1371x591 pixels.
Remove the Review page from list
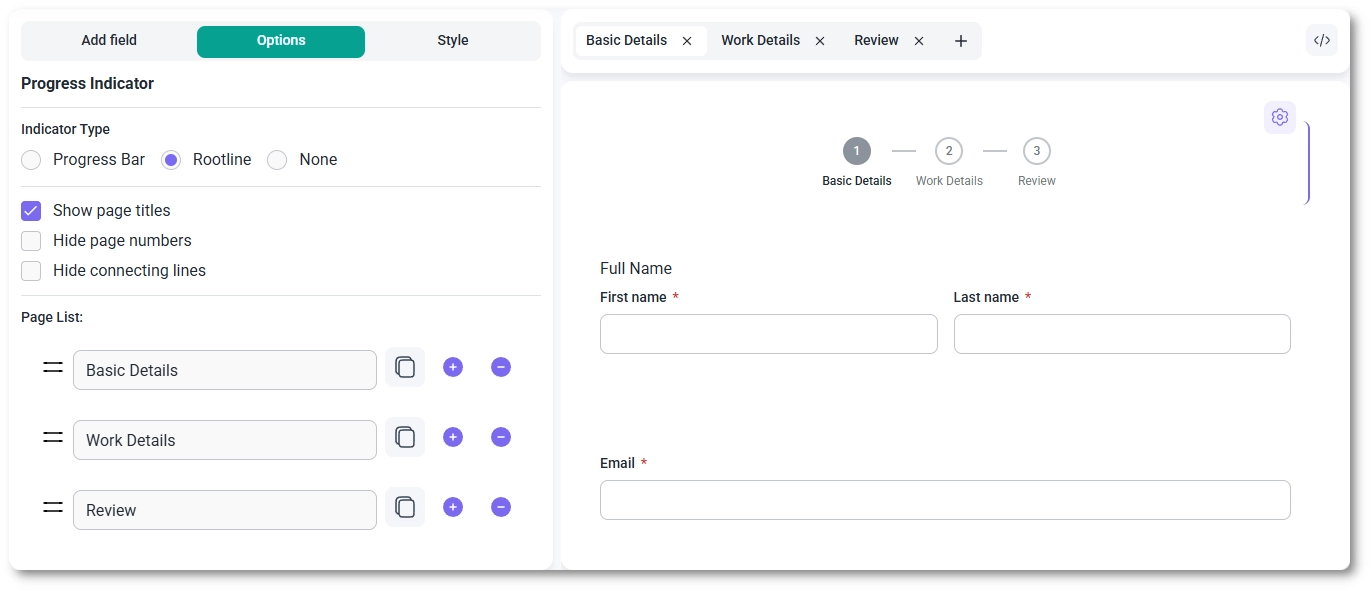[501, 507]
